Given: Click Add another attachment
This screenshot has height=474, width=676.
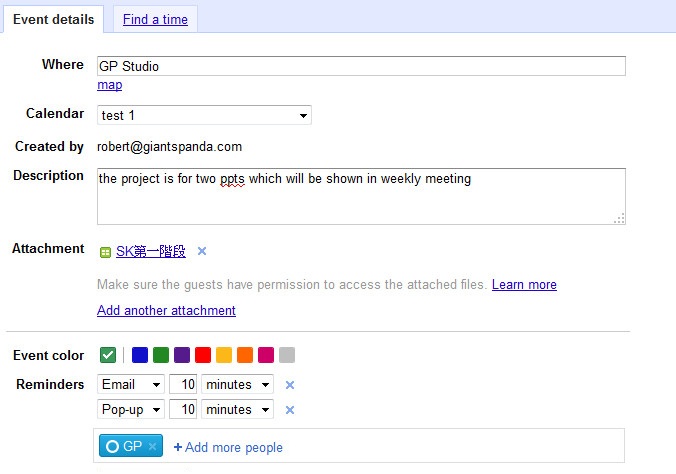Looking at the screenshot, I should pos(166,311).
